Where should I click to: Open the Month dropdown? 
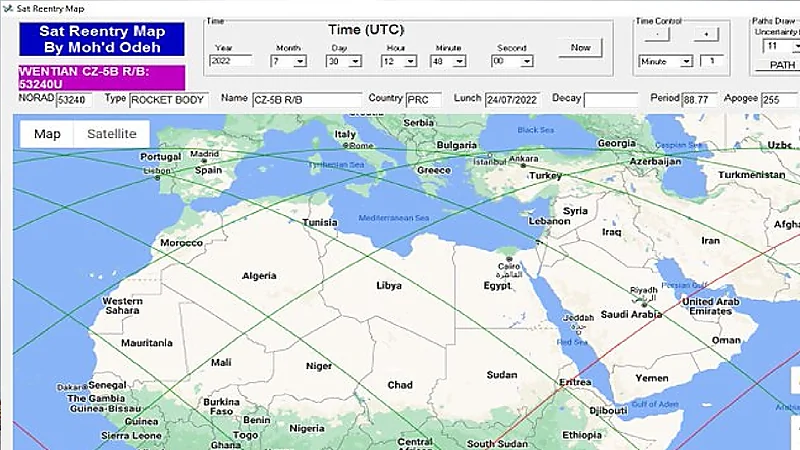[x=300, y=61]
